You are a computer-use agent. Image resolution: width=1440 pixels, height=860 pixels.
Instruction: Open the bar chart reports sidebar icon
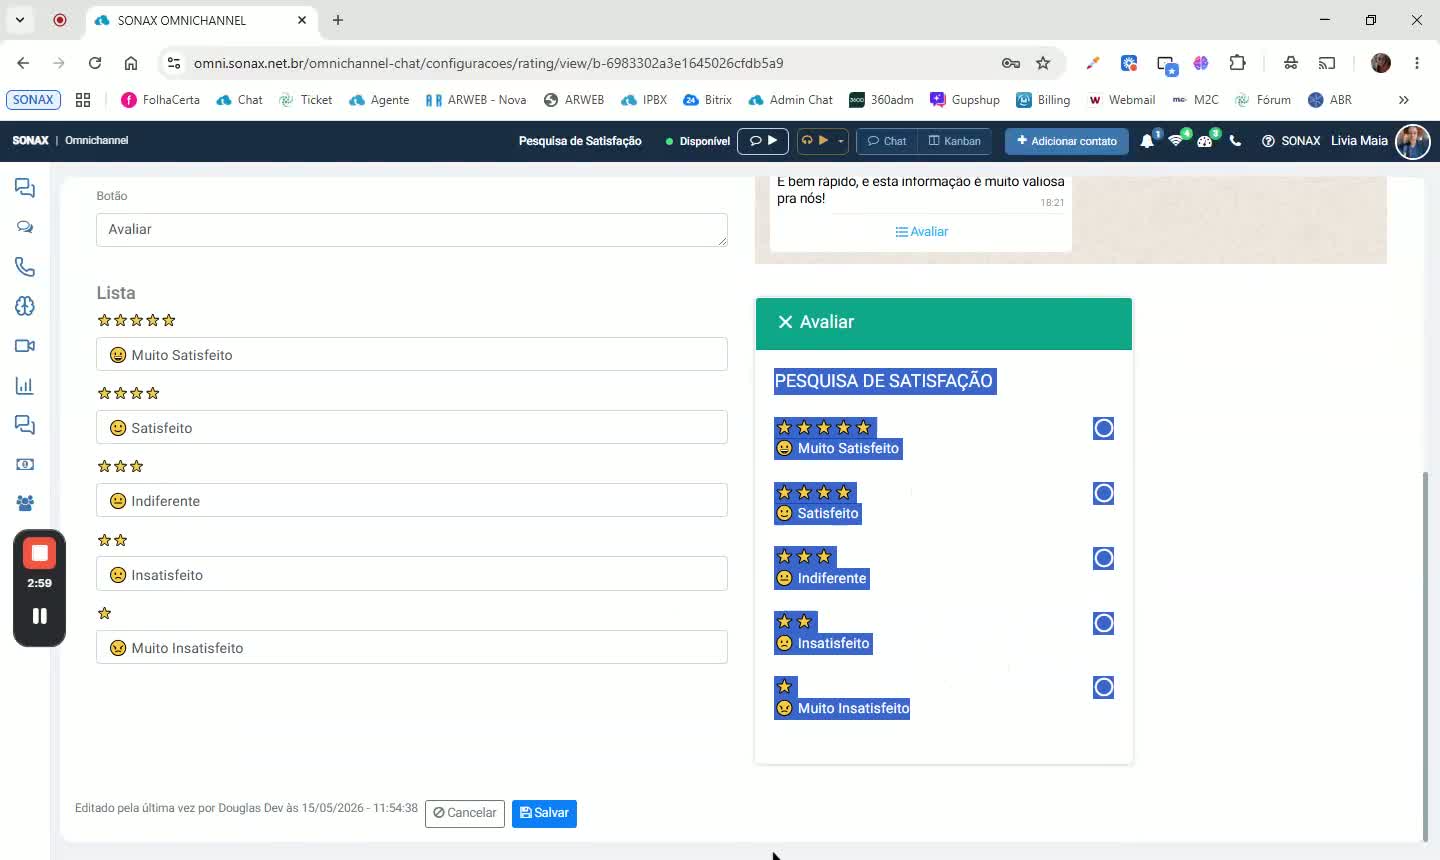pyautogui.click(x=25, y=386)
